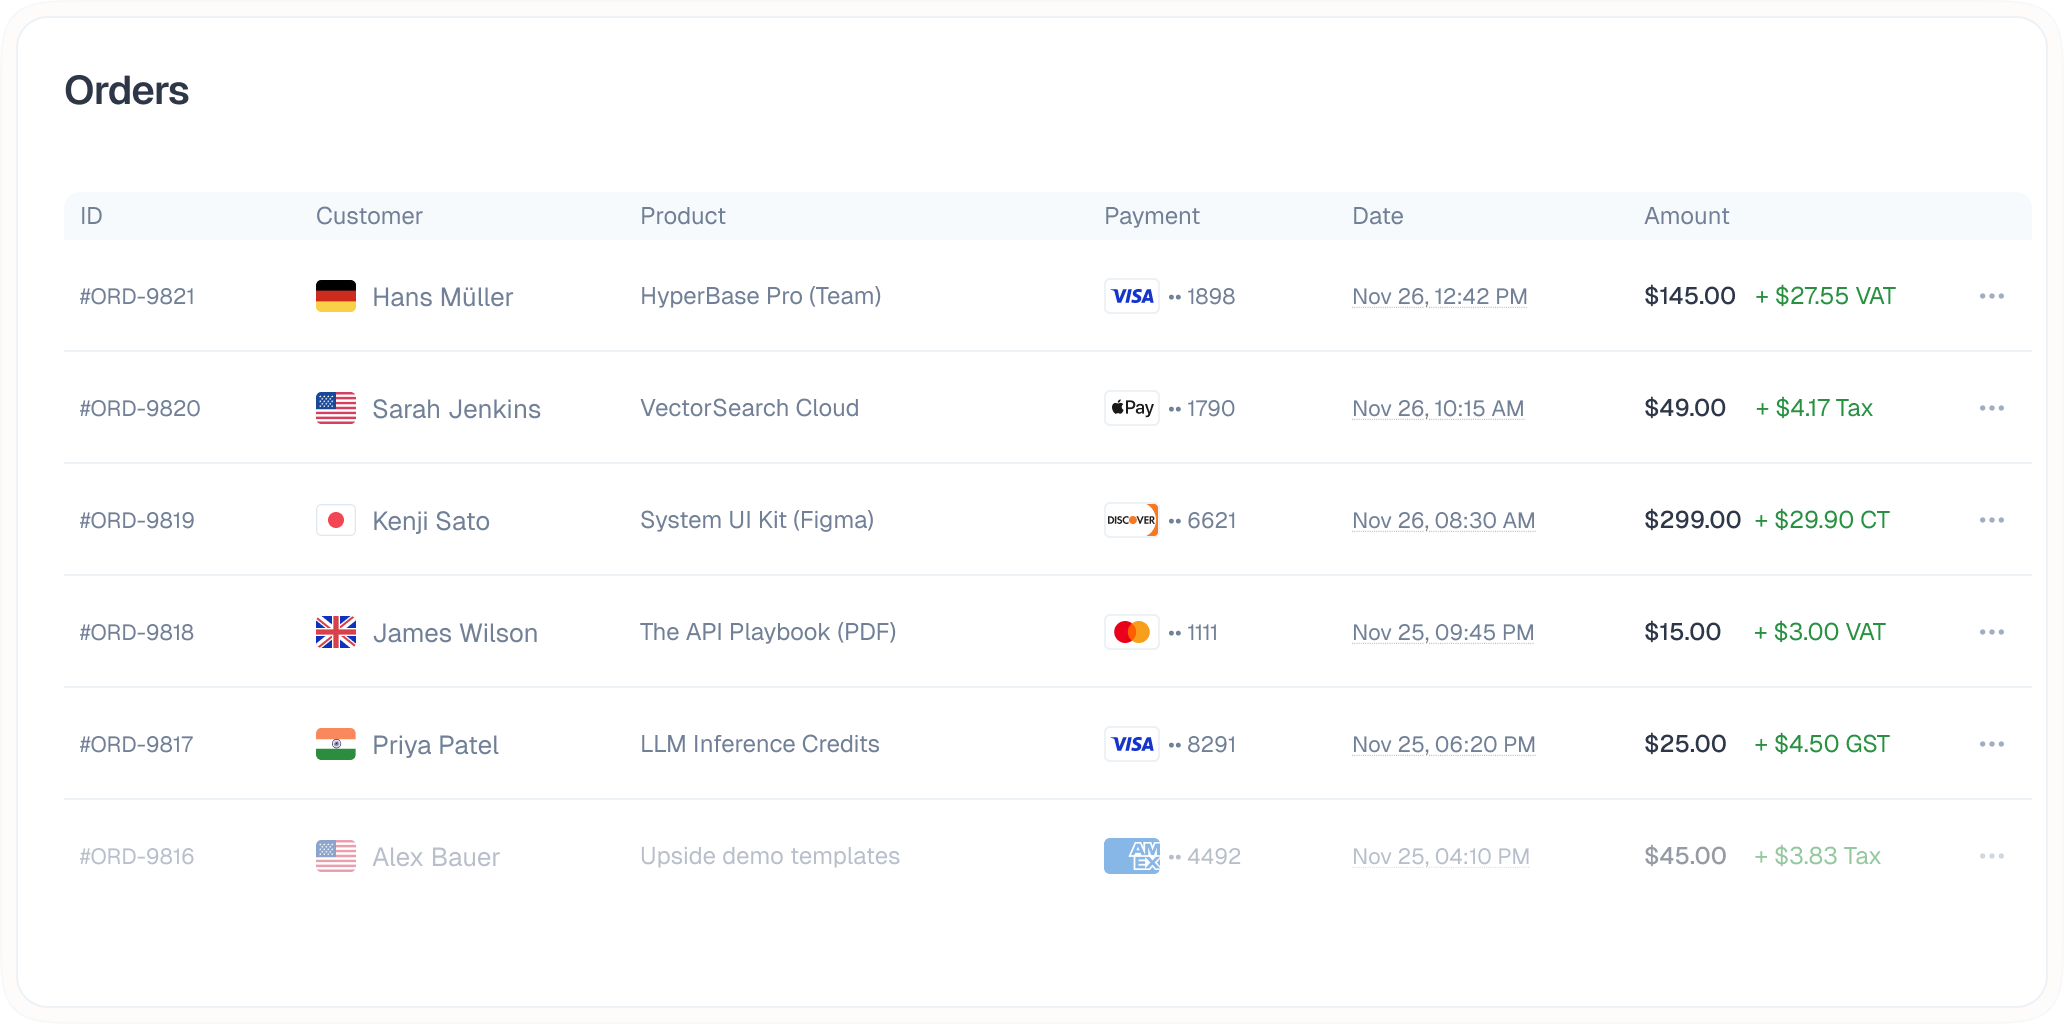This screenshot has height=1024, width=2064.
Task: Click the Visa icon ending 1898
Action: (1132, 296)
